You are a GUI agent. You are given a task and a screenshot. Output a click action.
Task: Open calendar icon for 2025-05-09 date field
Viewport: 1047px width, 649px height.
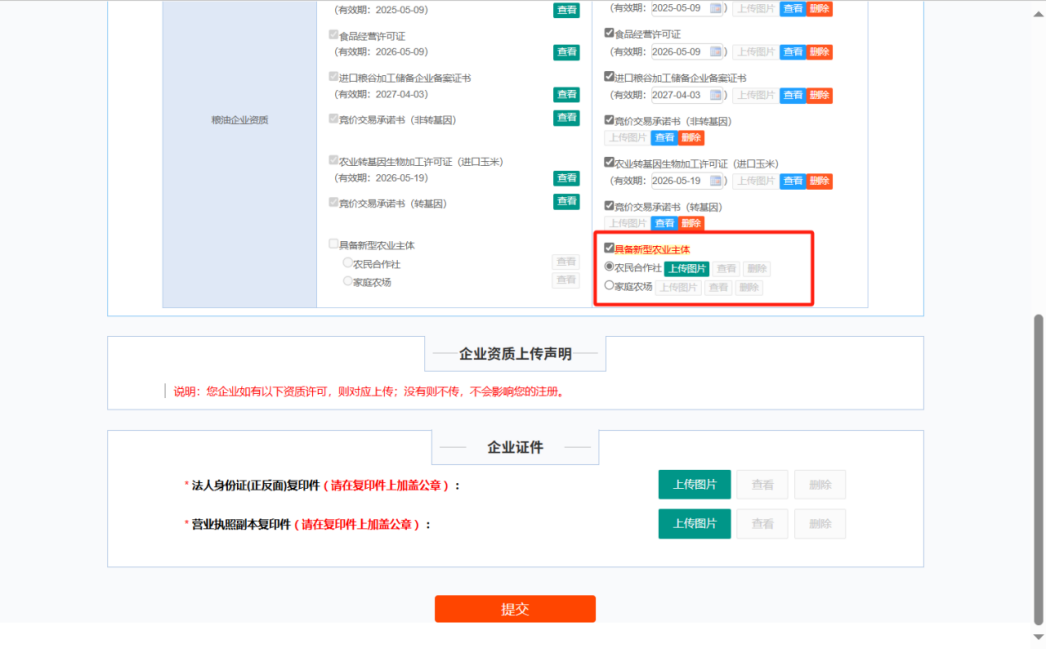click(x=716, y=9)
